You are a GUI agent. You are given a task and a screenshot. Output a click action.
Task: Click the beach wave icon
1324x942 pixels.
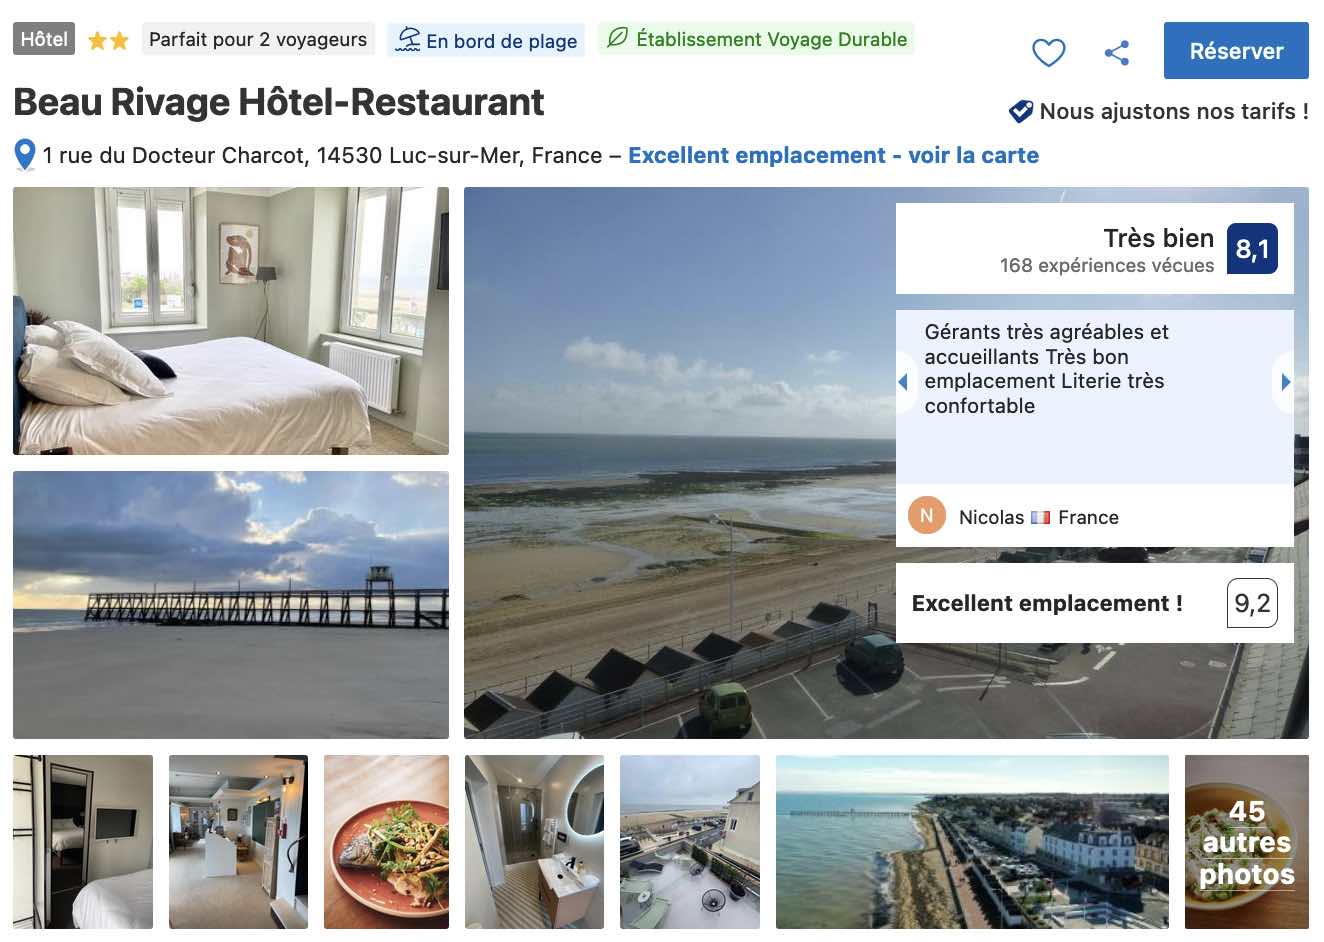coord(408,40)
